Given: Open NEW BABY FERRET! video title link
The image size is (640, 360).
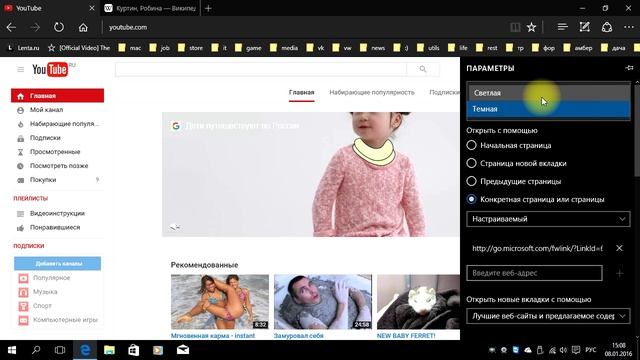Looking at the screenshot, I should [406, 336].
